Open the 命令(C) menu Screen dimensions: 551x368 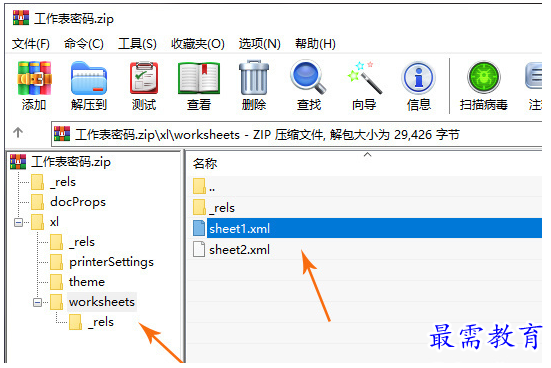[84, 44]
